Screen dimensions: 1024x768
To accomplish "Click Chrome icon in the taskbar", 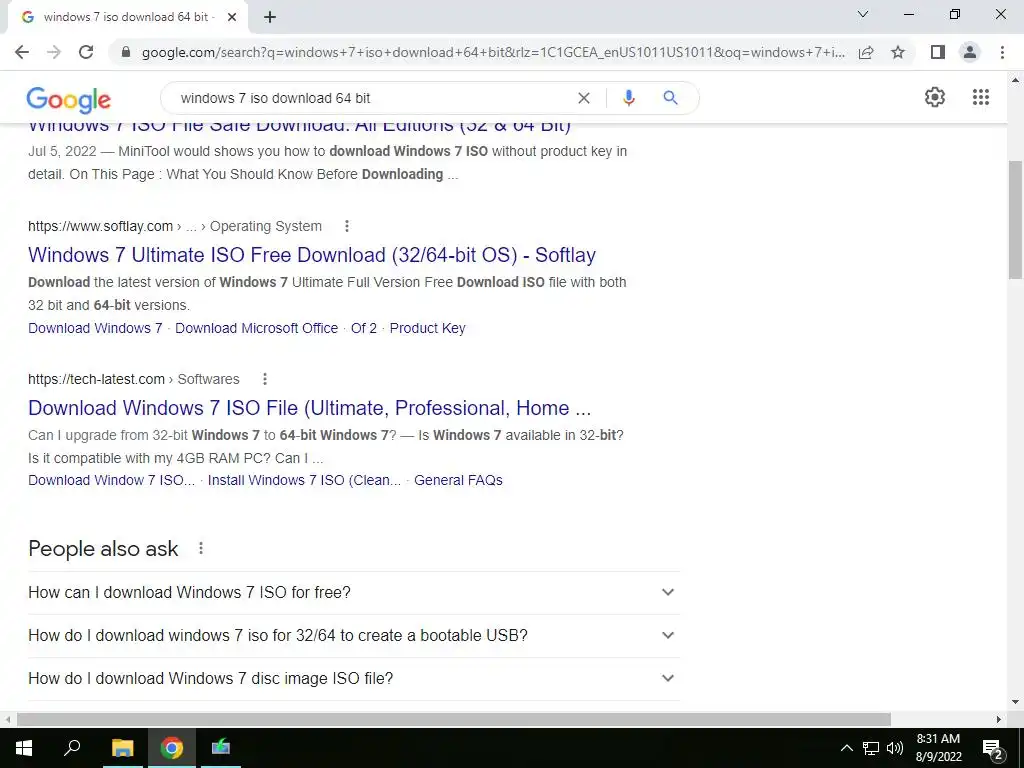I will point(172,748).
